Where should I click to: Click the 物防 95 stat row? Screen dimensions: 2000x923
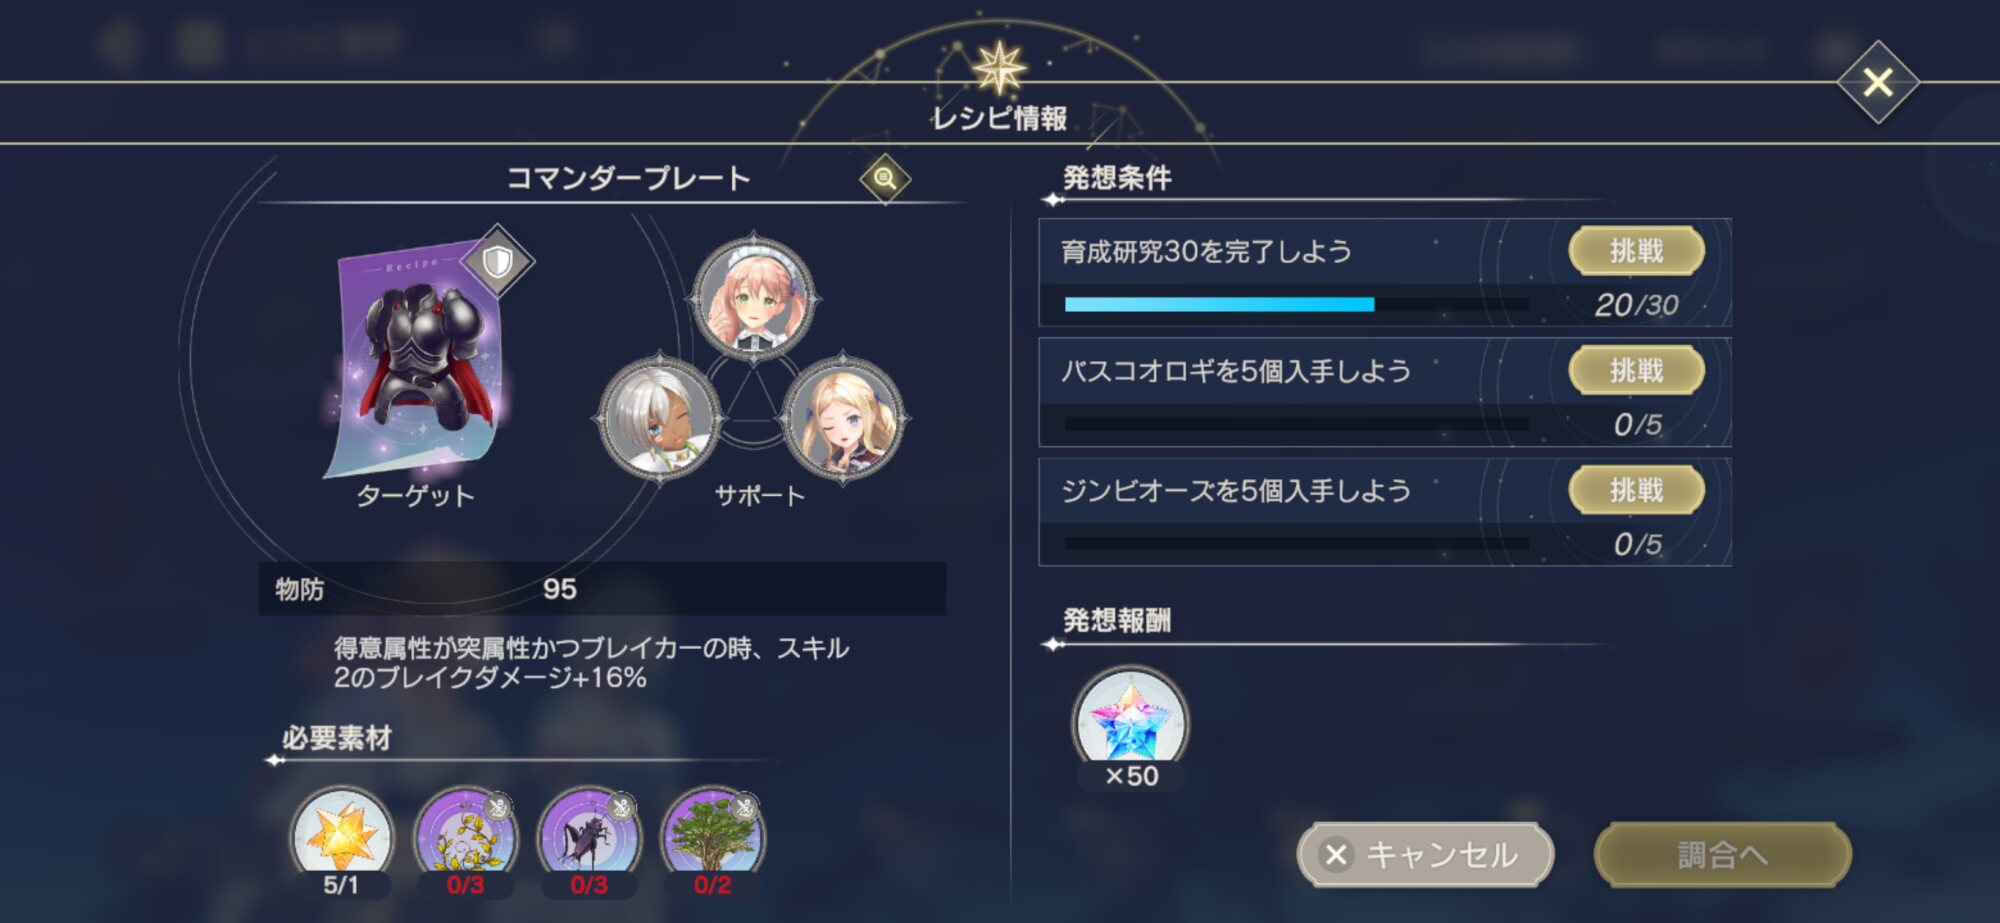(602, 589)
